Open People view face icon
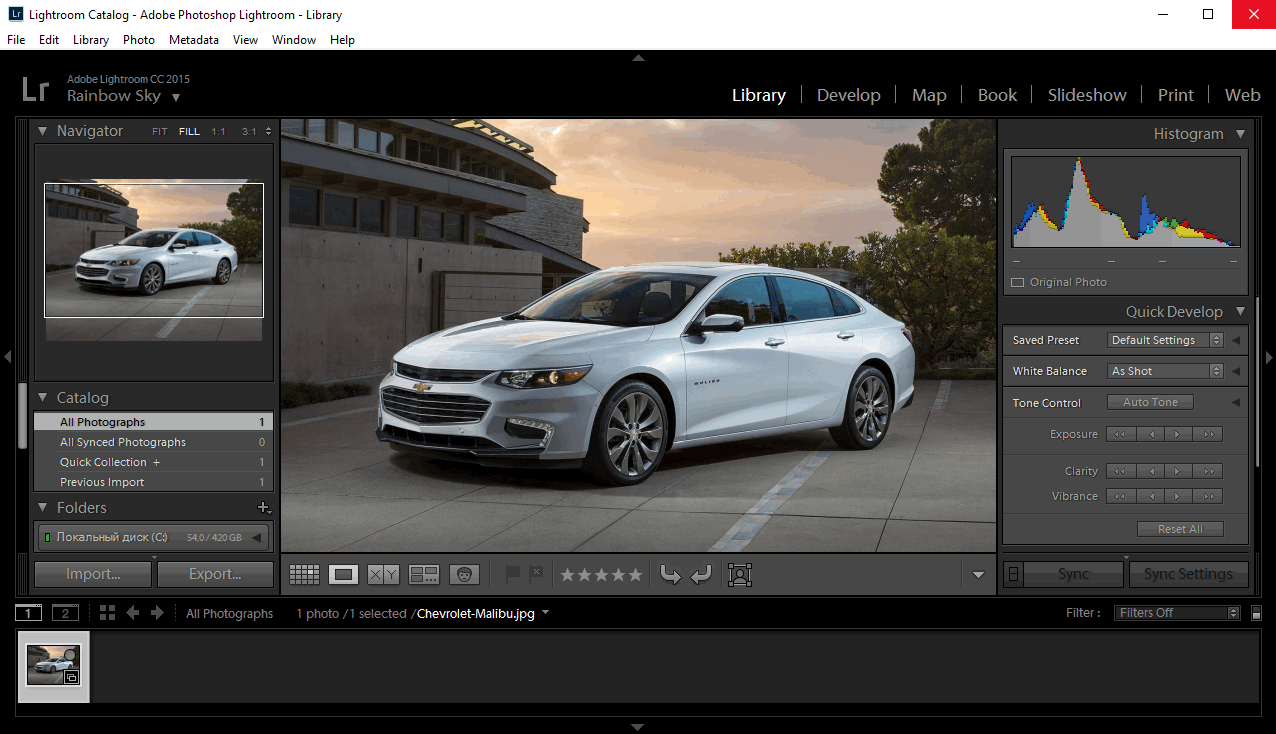Screen dimensions: 1276x734 [464, 574]
